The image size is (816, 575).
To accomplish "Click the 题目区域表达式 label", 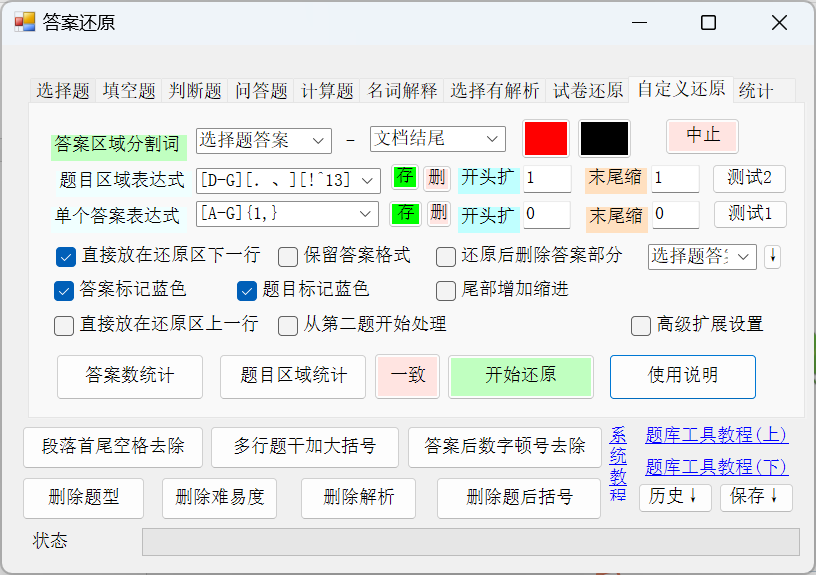I will coord(122,180).
